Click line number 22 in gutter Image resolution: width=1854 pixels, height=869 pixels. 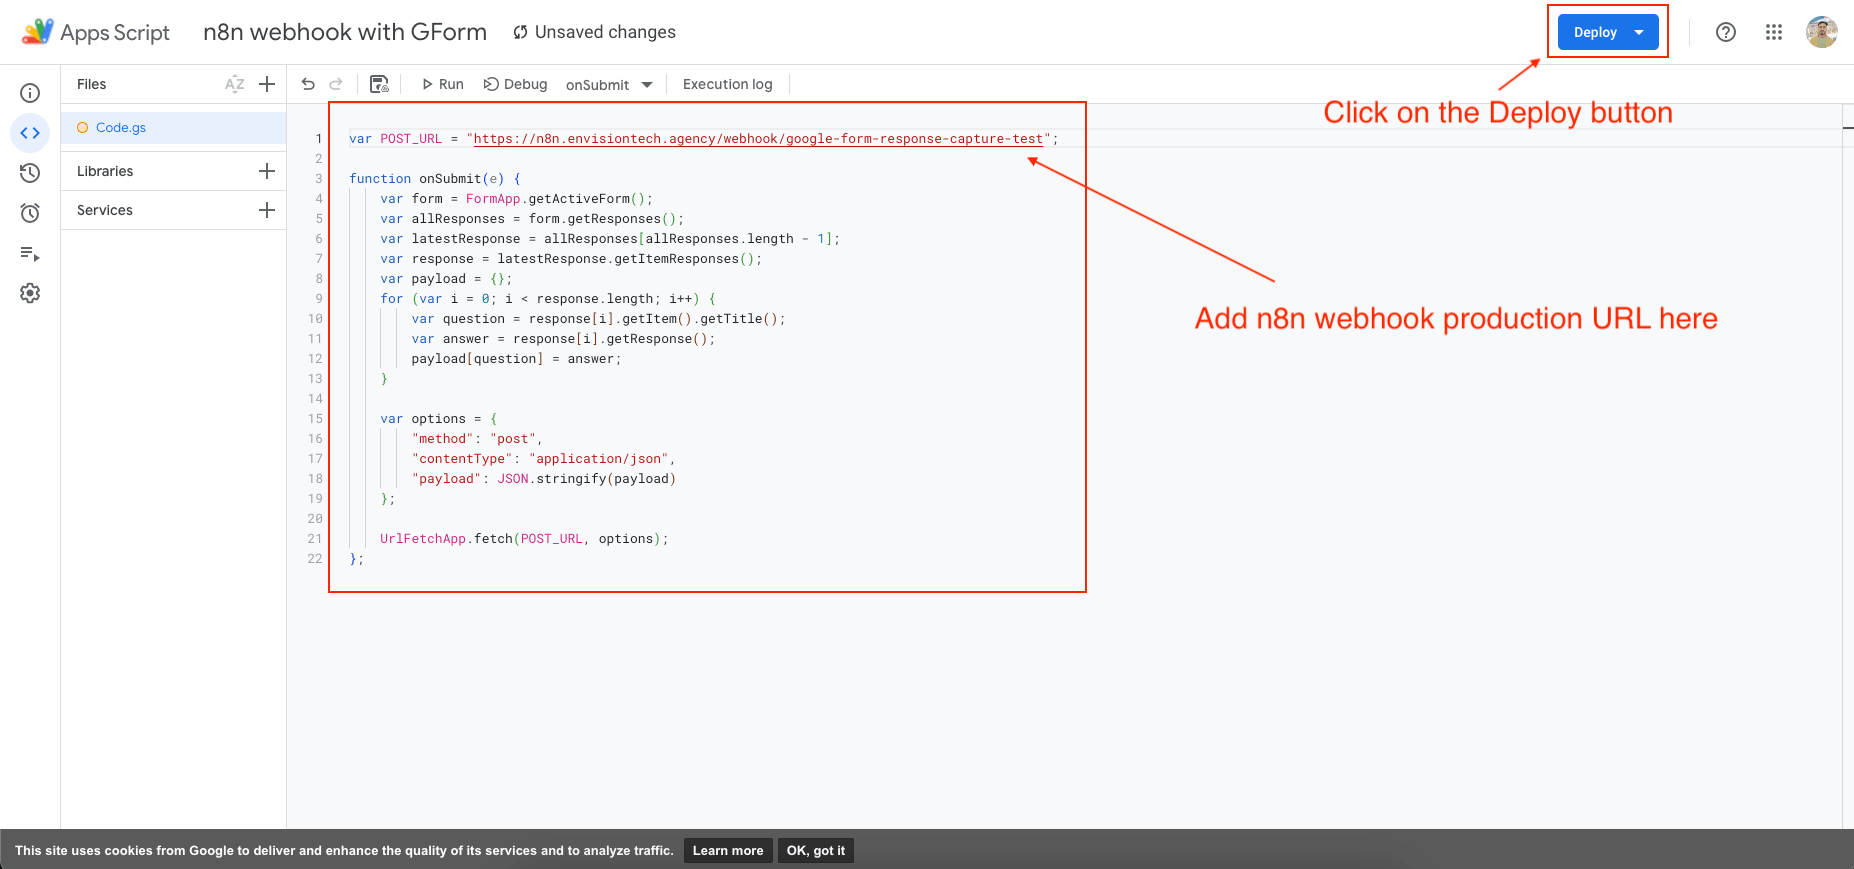pyautogui.click(x=315, y=559)
